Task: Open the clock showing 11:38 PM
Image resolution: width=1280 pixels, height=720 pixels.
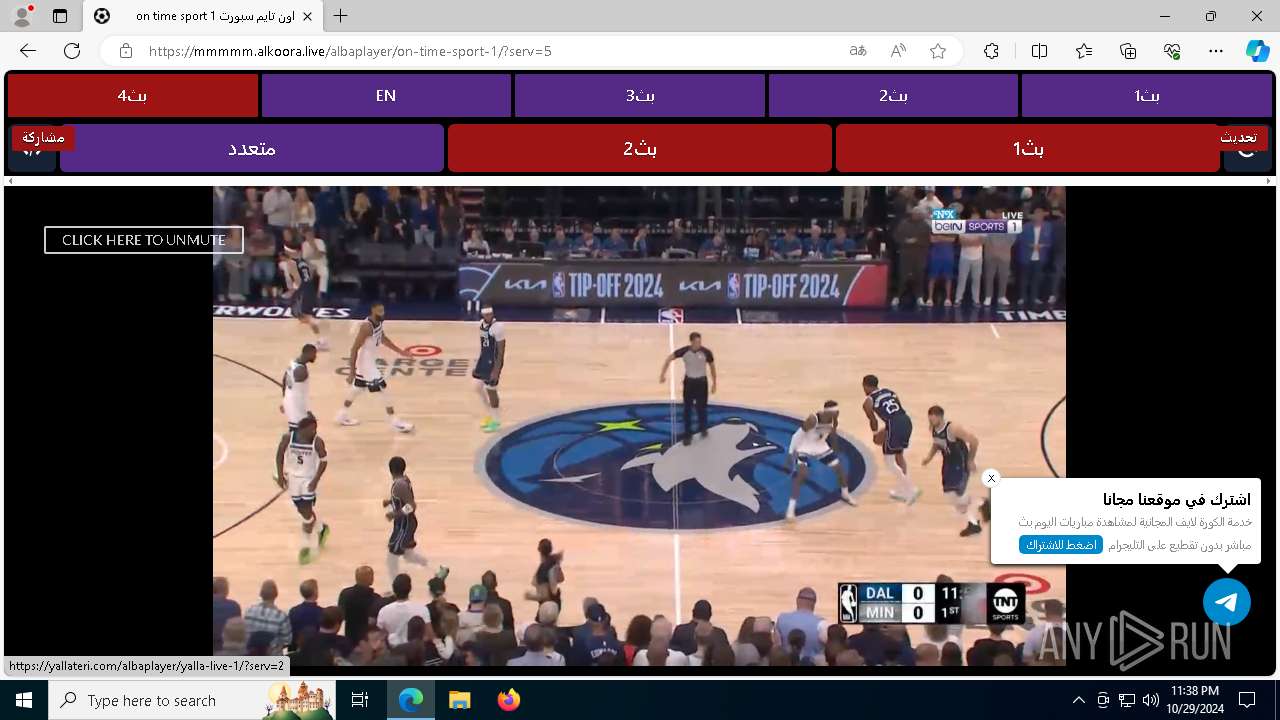Action: coord(1194,700)
